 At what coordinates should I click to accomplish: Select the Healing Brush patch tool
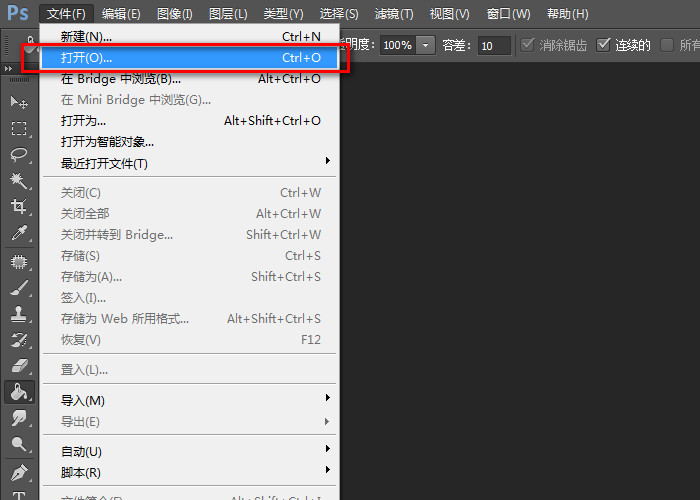click(19, 262)
